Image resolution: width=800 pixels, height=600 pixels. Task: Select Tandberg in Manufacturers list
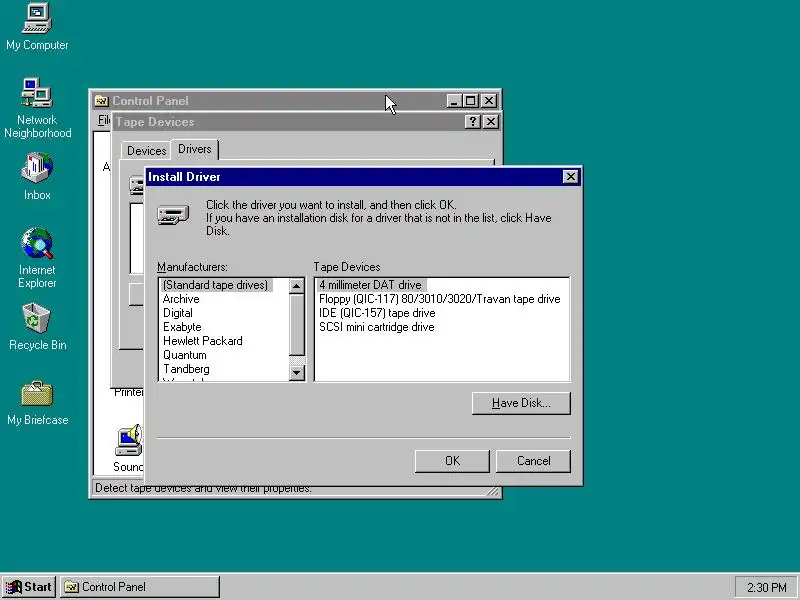click(186, 369)
